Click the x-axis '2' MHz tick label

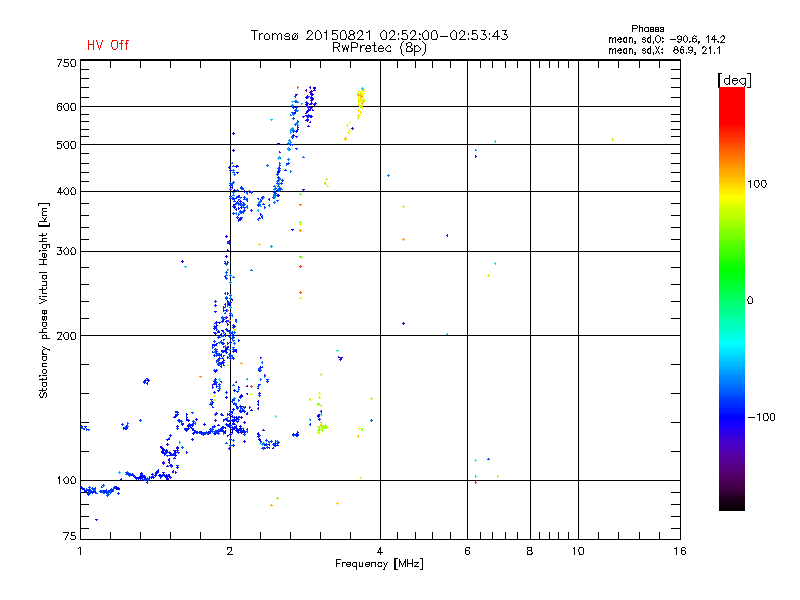point(230,551)
